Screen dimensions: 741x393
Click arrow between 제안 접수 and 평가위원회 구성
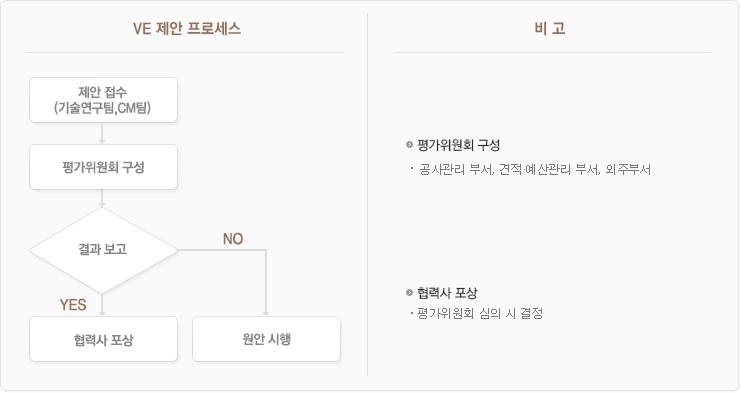pyautogui.click(x=102, y=134)
